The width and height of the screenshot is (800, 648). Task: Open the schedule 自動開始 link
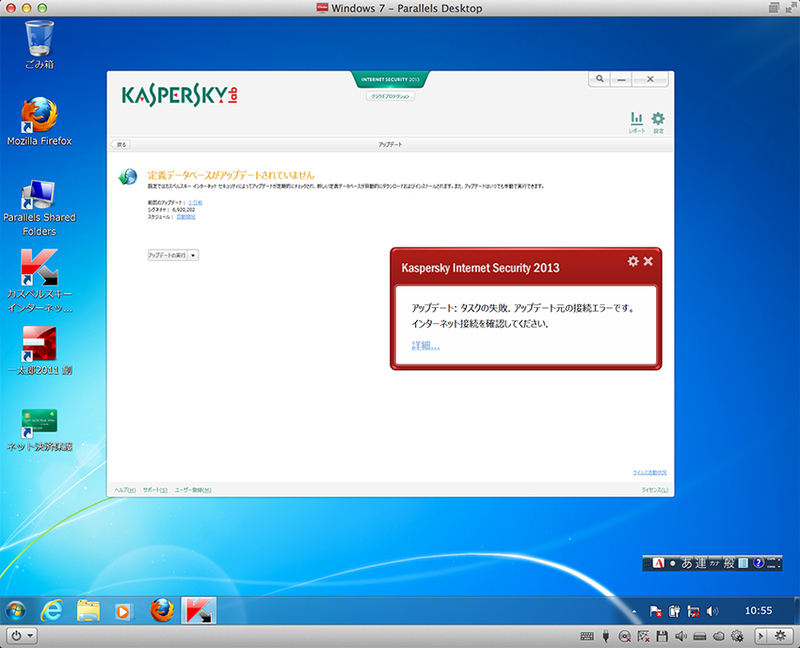tap(186, 217)
